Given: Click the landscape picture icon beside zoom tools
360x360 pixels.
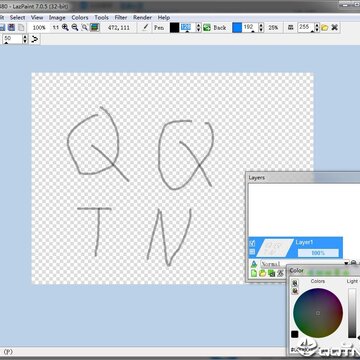Looking at the screenshot, I should click(x=95, y=28).
